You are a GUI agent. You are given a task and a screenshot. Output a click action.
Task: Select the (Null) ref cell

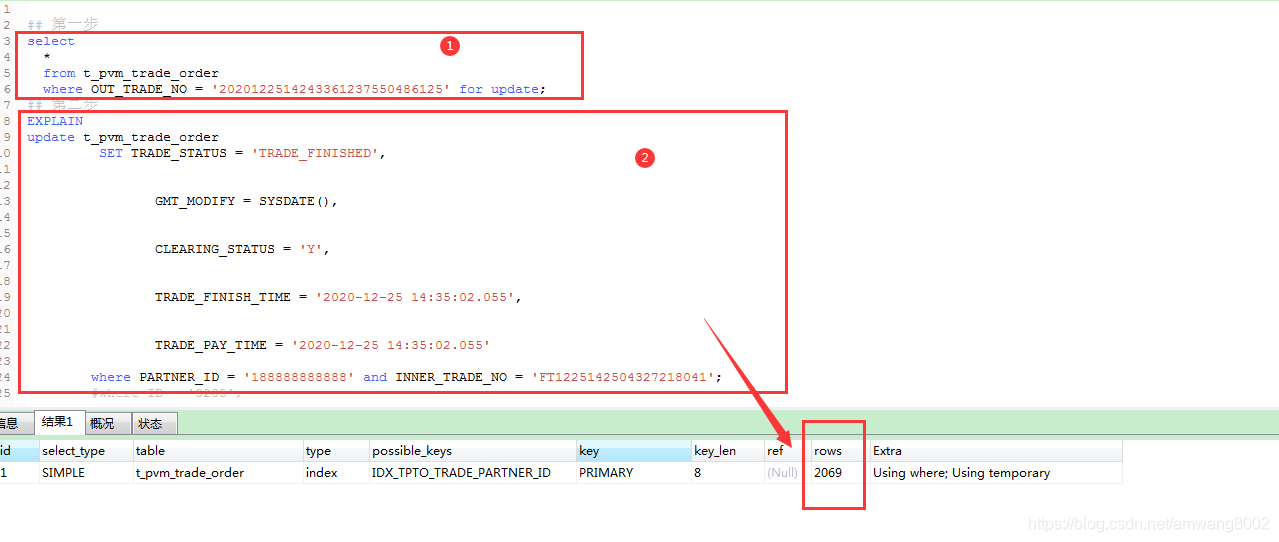click(x=787, y=473)
